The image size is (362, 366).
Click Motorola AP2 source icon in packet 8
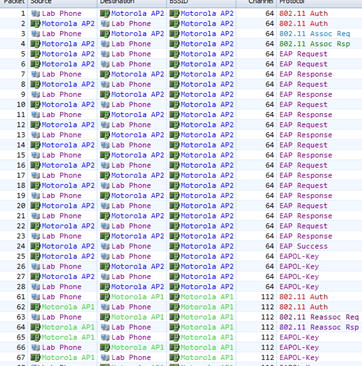tap(35, 84)
